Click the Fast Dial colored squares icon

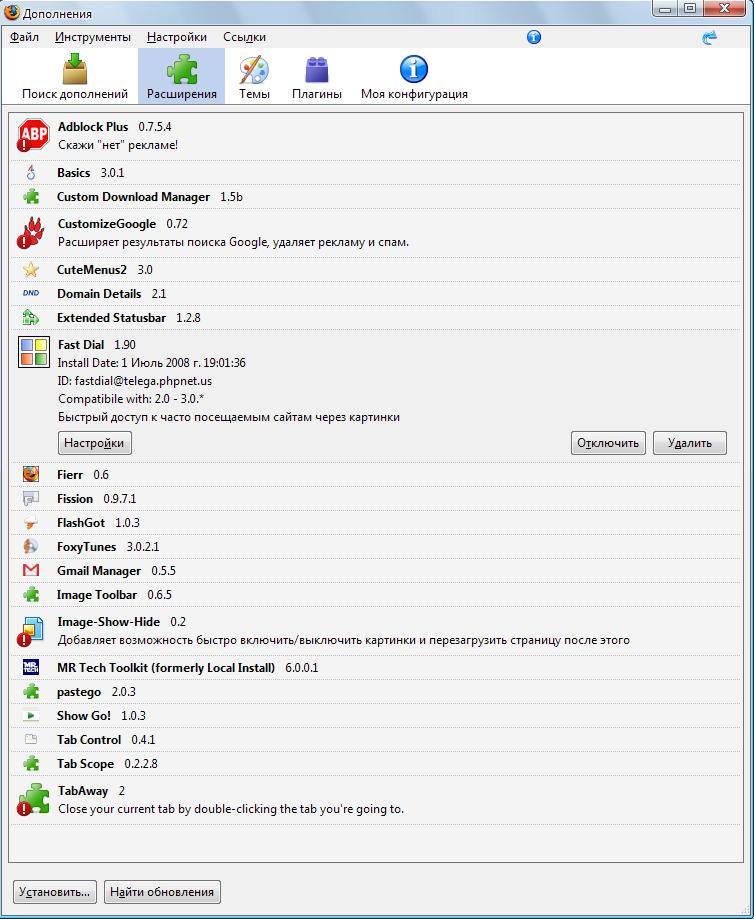[x=34, y=352]
